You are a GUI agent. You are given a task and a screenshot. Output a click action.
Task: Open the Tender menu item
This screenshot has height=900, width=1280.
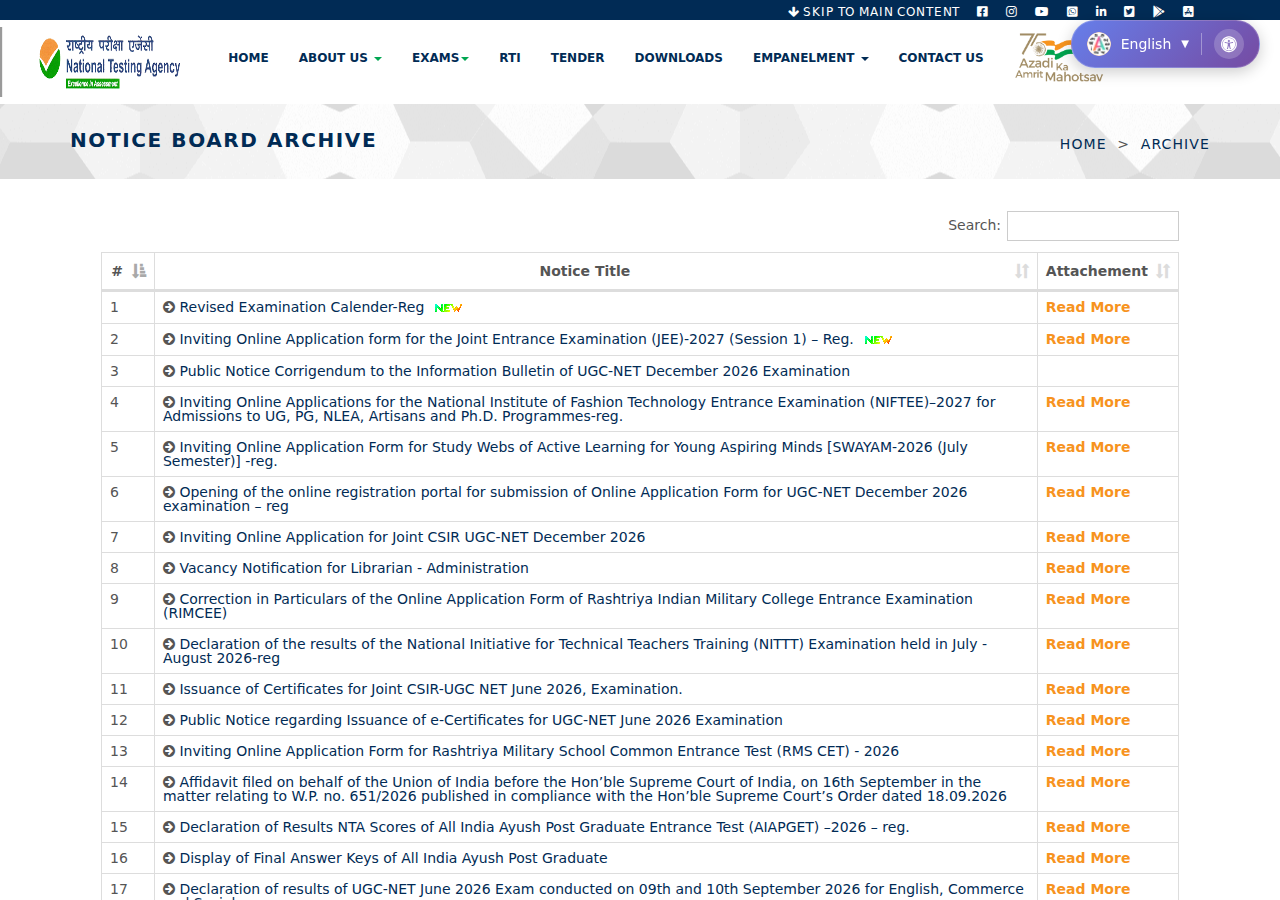(577, 58)
